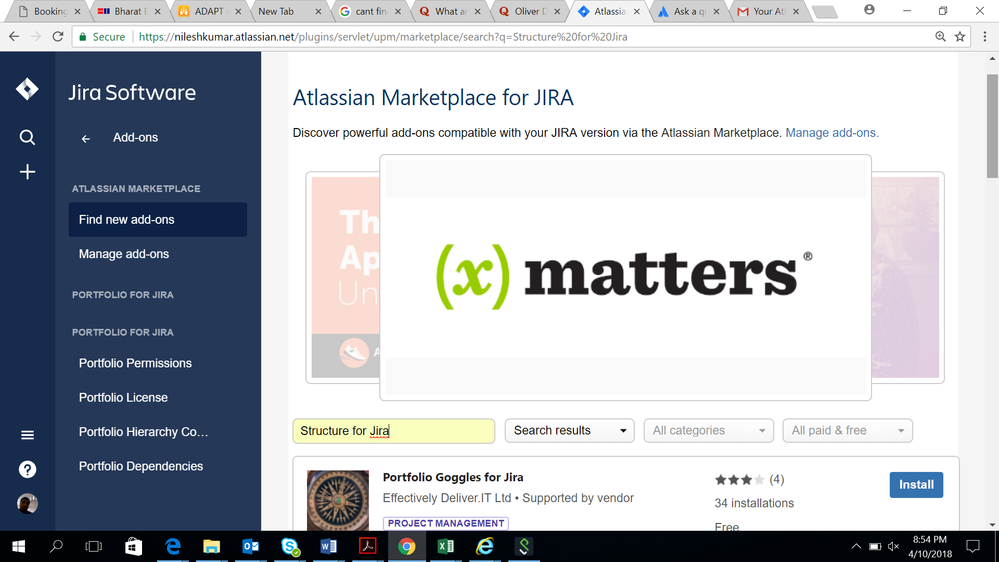999x562 pixels.
Task: Open Portfolio Goggles for Jira title link
Action: (453, 477)
